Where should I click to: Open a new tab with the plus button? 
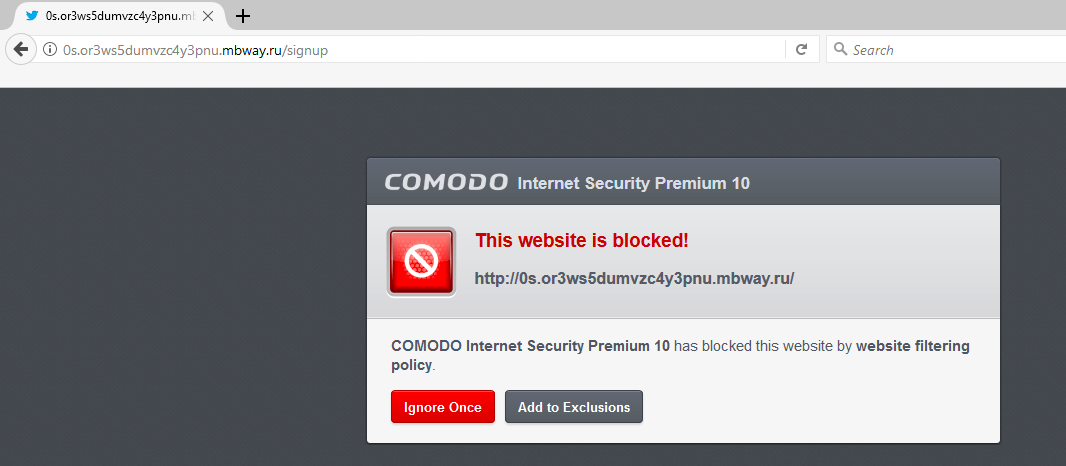click(242, 16)
